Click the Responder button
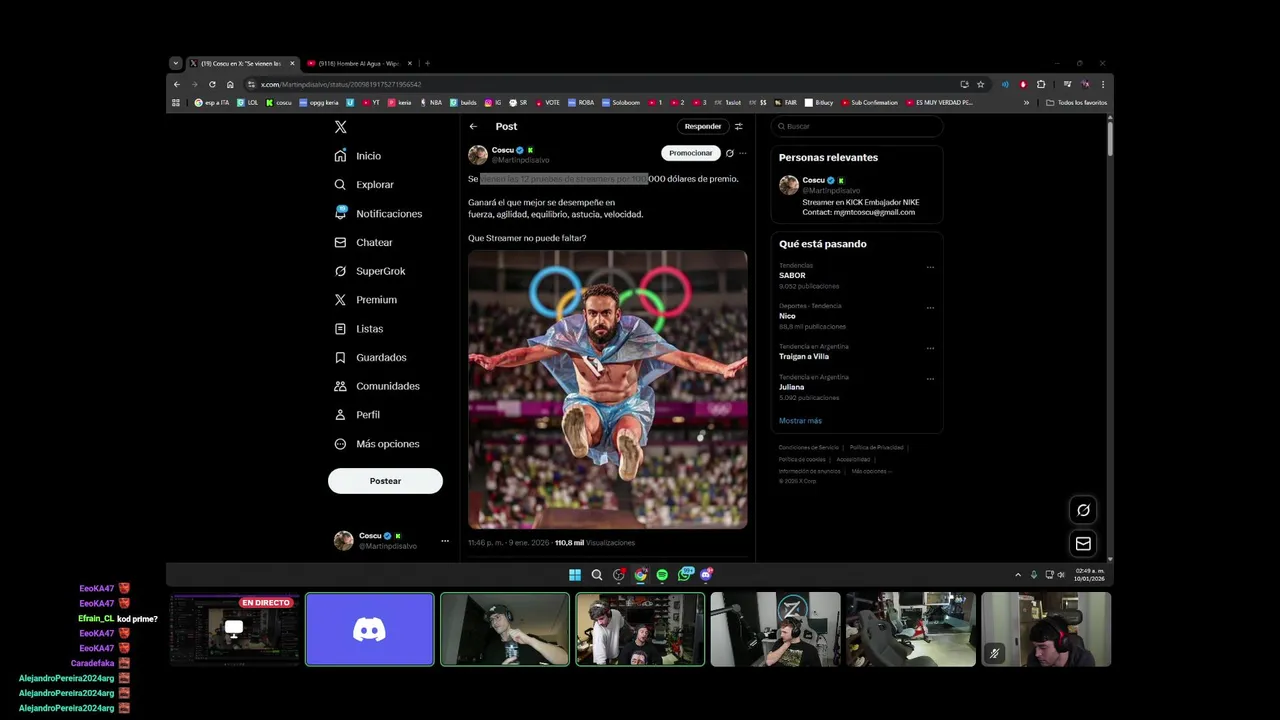 (x=703, y=127)
